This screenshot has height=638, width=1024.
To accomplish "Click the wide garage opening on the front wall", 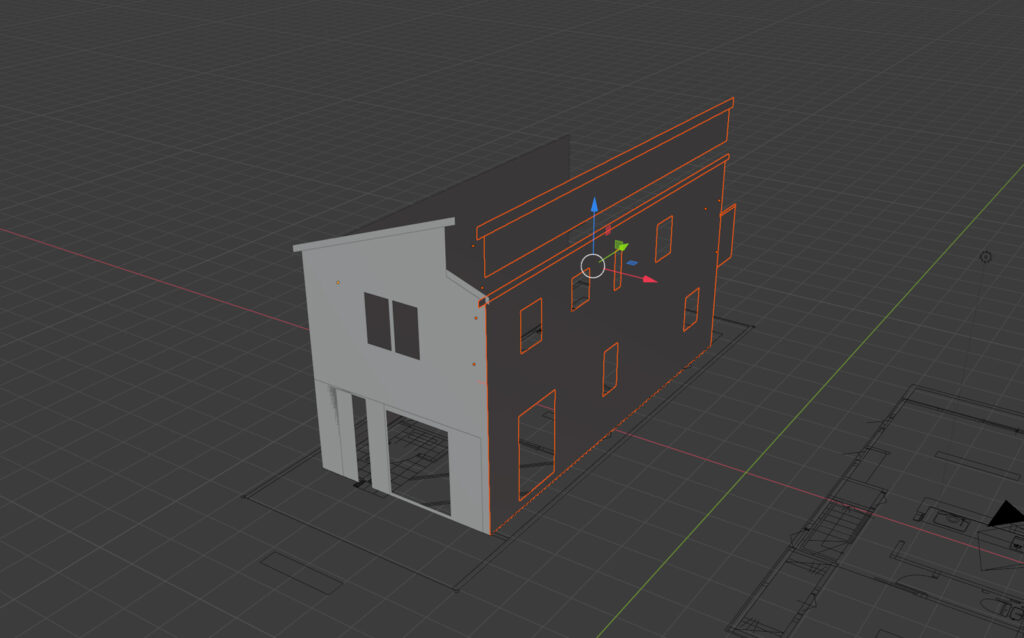I will [418, 462].
